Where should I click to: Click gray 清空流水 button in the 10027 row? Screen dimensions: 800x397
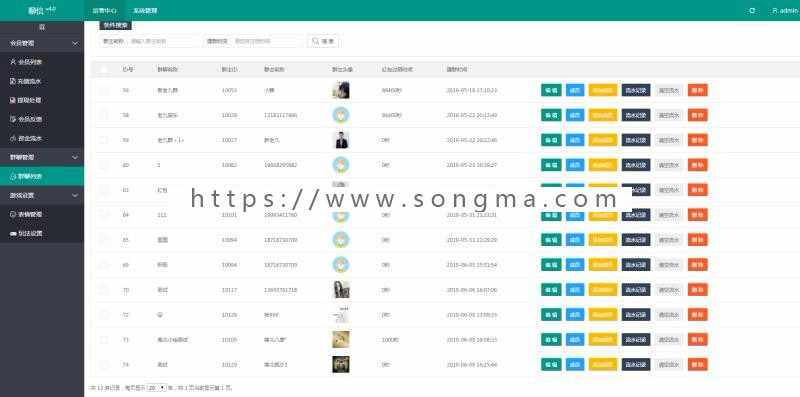point(669,140)
